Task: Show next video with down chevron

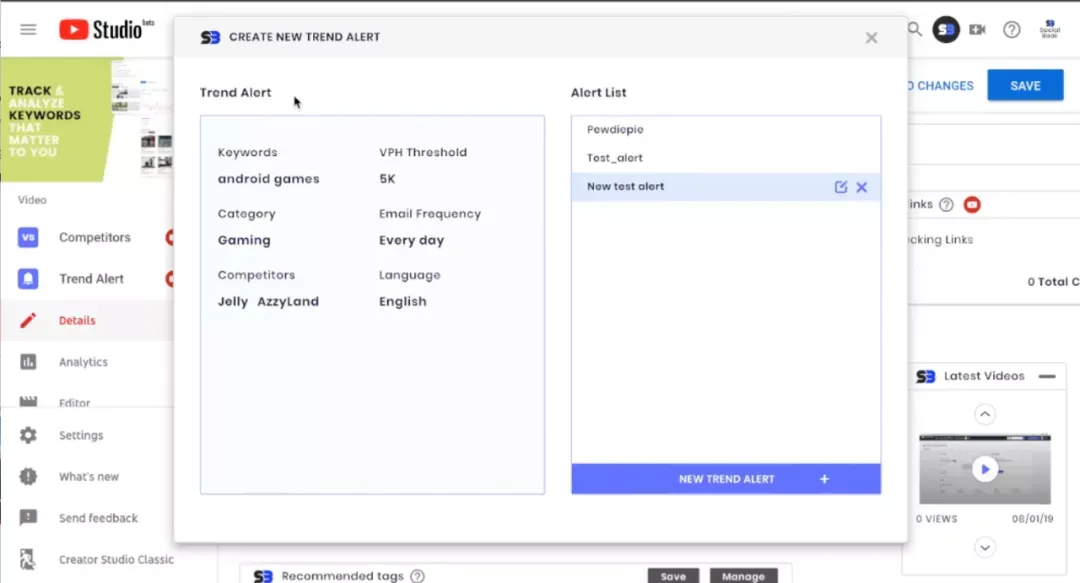Action: pos(985,548)
